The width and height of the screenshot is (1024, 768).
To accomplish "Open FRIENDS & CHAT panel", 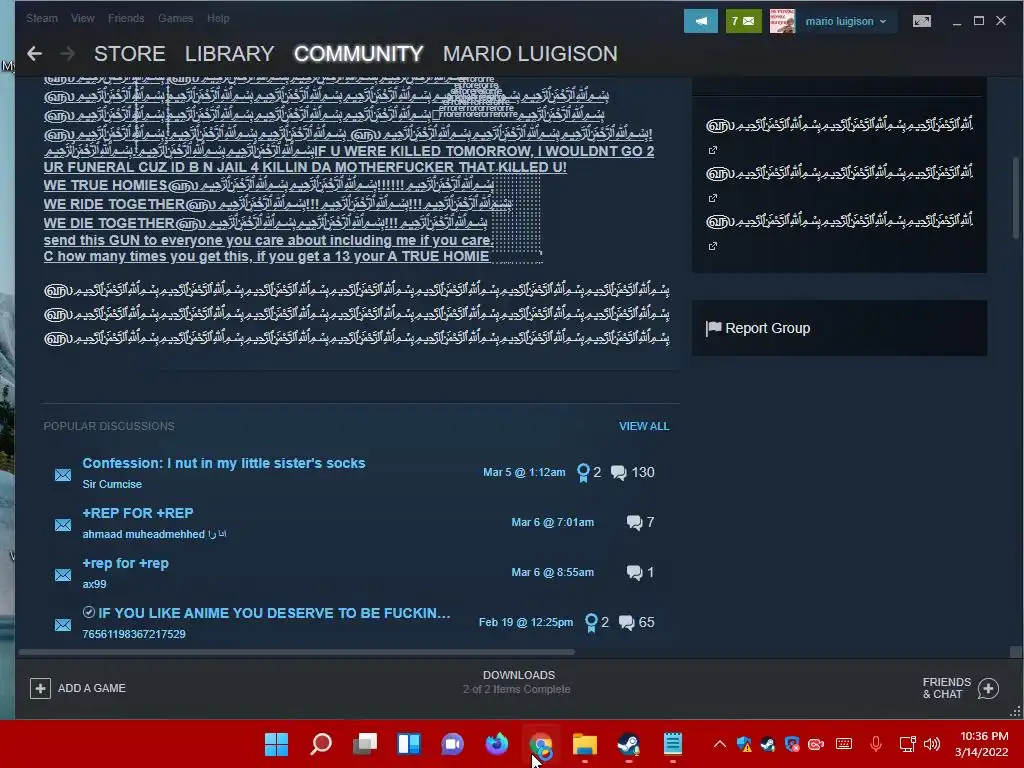I will point(961,688).
